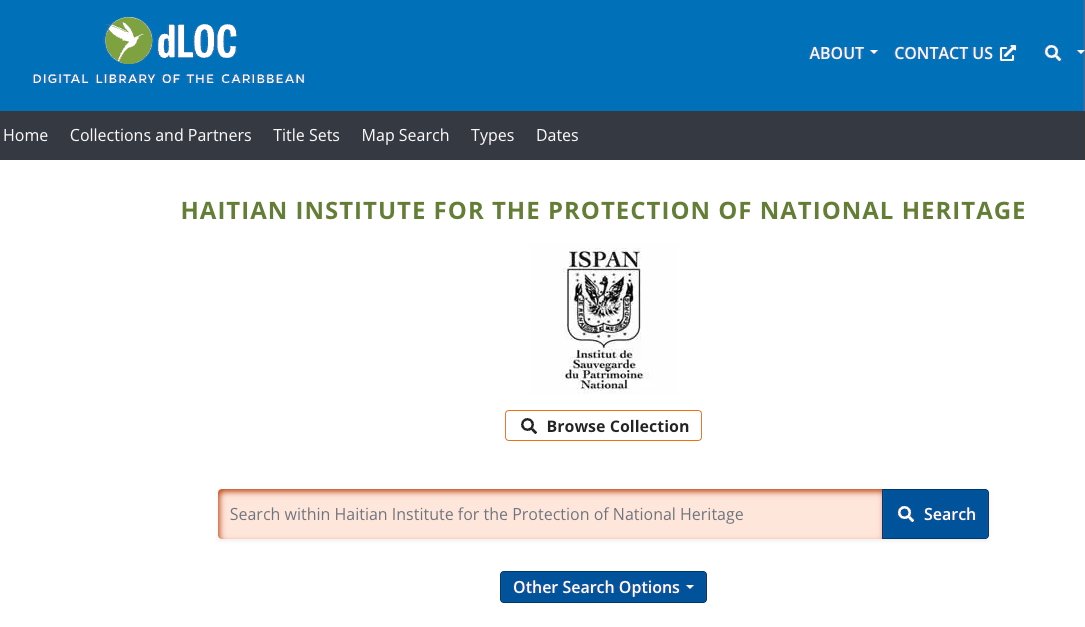Expand the ABOUT dropdown menu
This screenshot has height=627, width=1085.
pyautogui.click(x=843, y=54)
